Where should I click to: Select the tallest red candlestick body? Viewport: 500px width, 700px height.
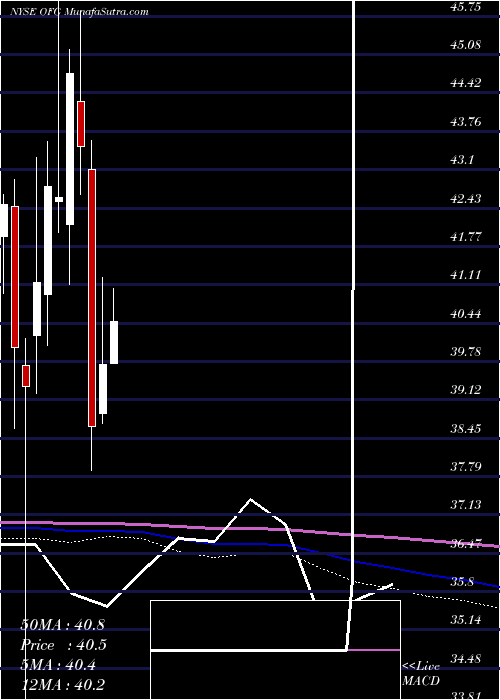[x=92, y=298]
